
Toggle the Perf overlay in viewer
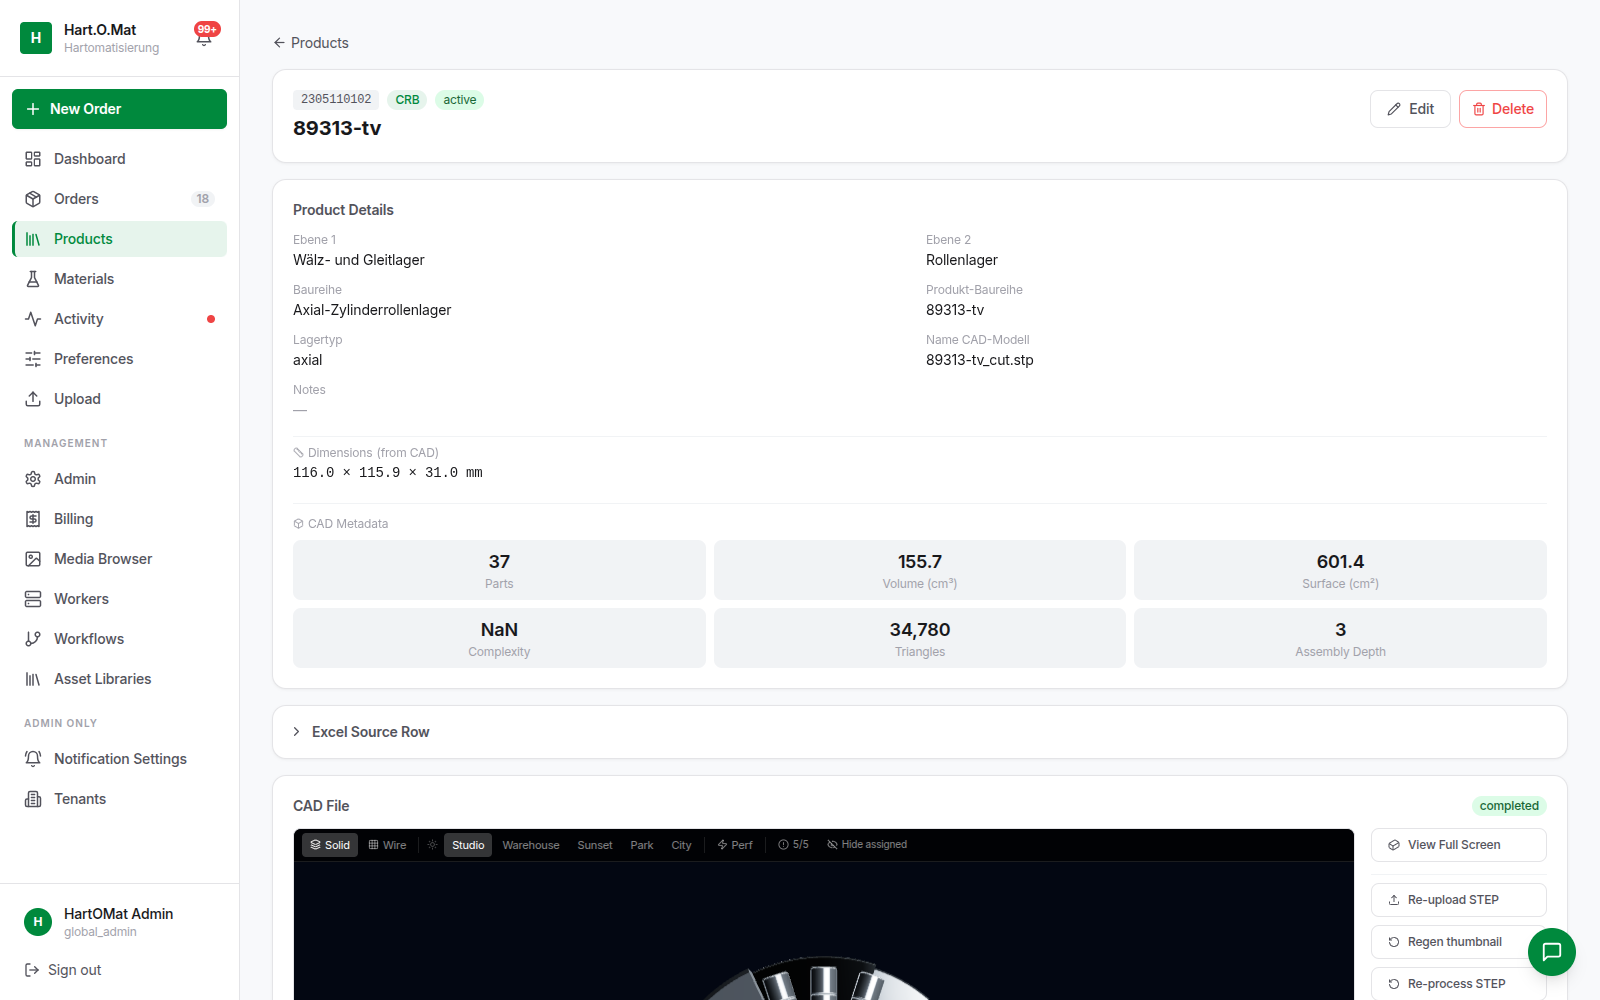pos(735,845)
